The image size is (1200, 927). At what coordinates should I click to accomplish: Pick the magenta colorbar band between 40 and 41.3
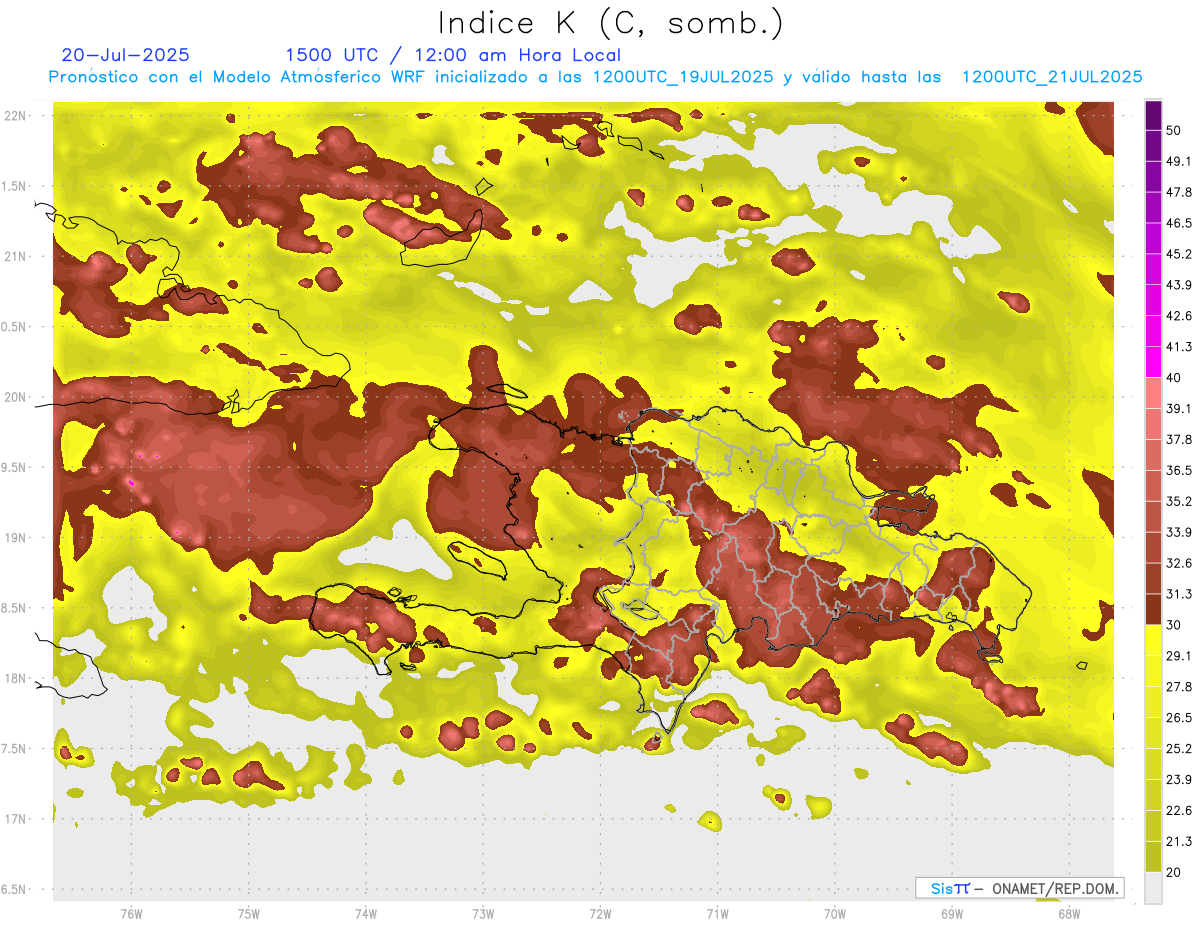click(1153, 363)
